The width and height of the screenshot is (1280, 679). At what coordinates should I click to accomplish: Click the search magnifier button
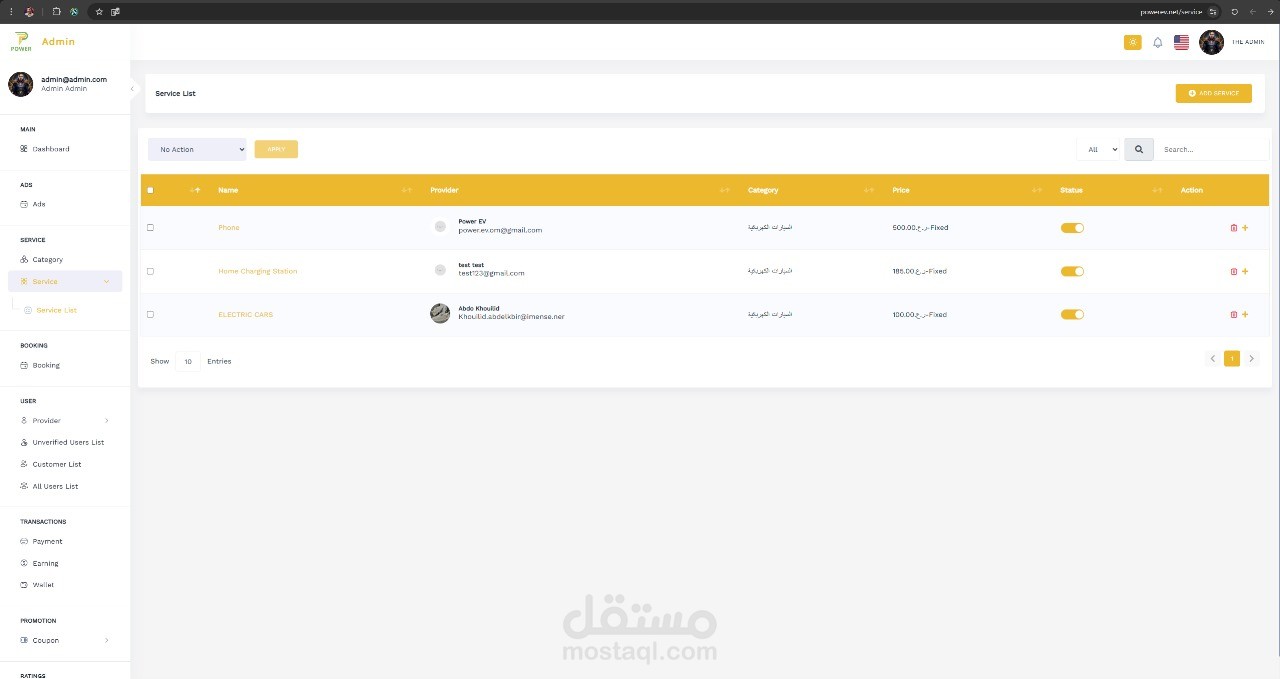(1139, 149)
